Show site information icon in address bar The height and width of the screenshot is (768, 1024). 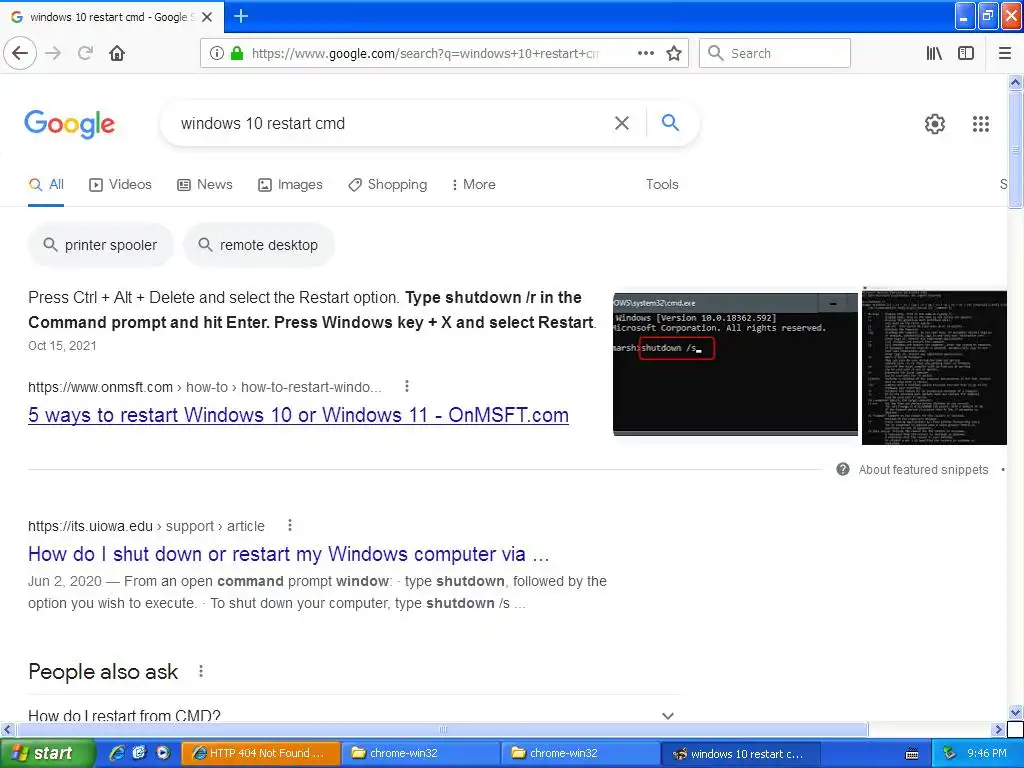[217, 54]
